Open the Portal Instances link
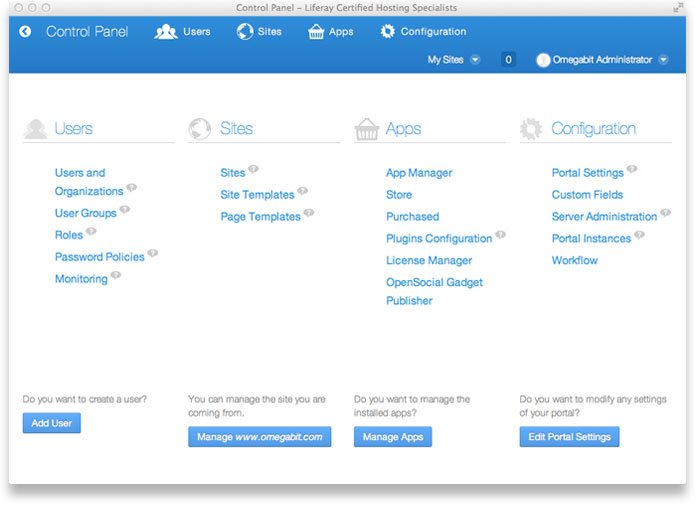Viewport: 695px width, 510px height. [x=591, y=239]
